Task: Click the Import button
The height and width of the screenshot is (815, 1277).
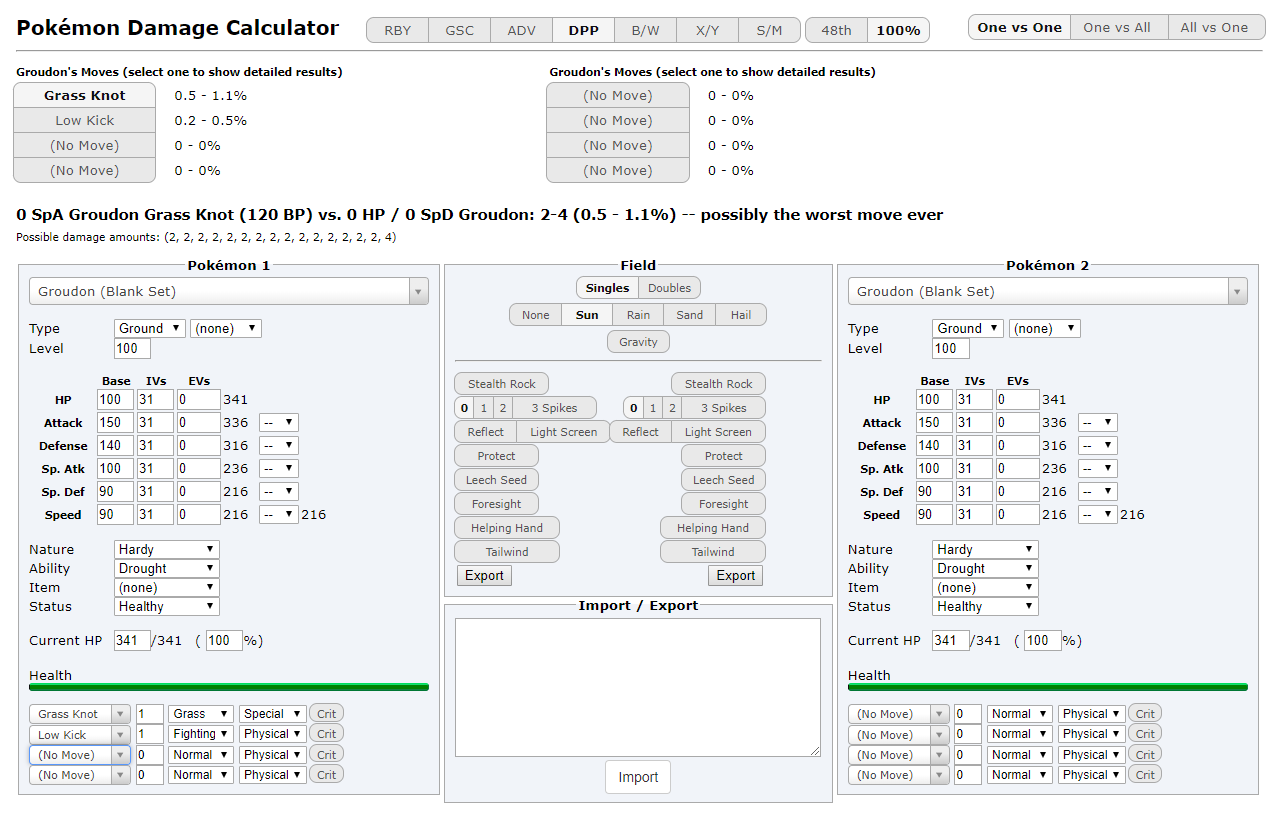Action: pyautogui.click(x=638, y=777)
